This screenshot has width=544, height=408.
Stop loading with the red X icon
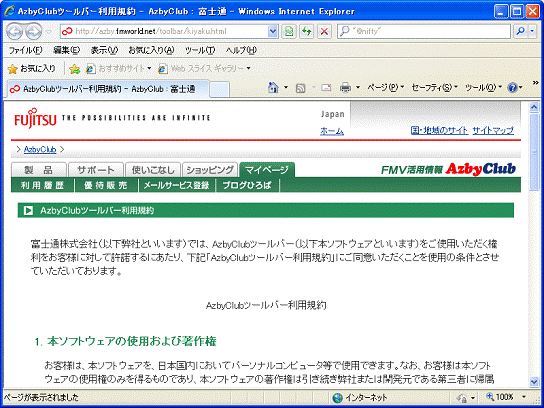[x=324, y=32]
